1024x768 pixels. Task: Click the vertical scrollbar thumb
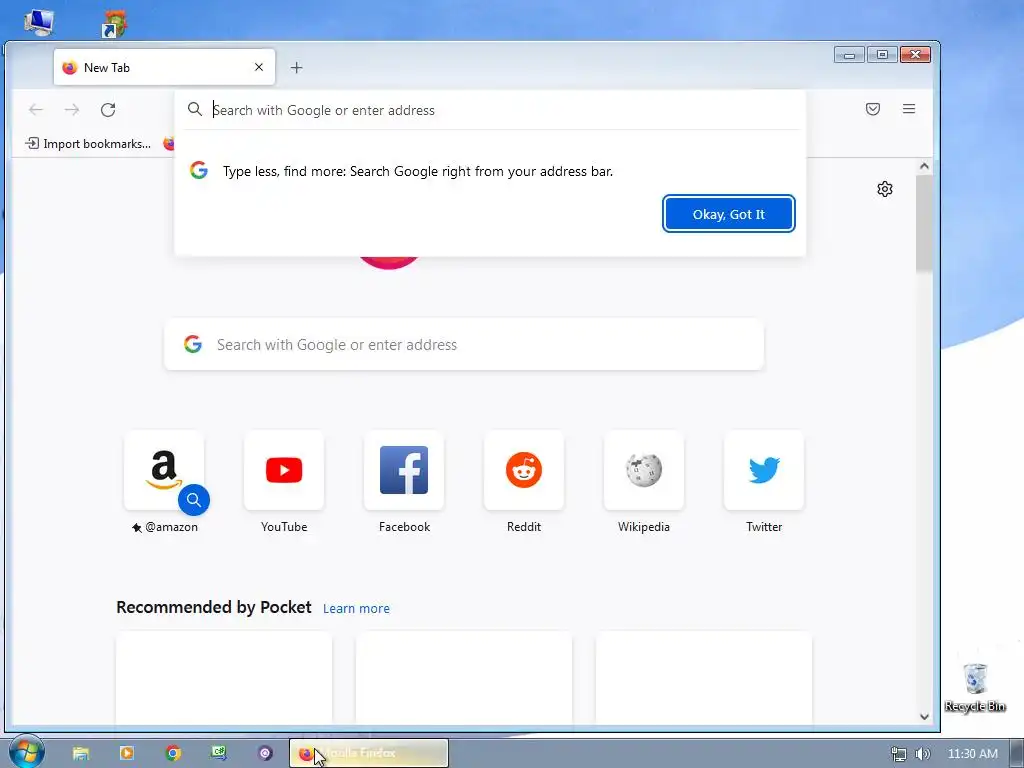tap(924, 223)
